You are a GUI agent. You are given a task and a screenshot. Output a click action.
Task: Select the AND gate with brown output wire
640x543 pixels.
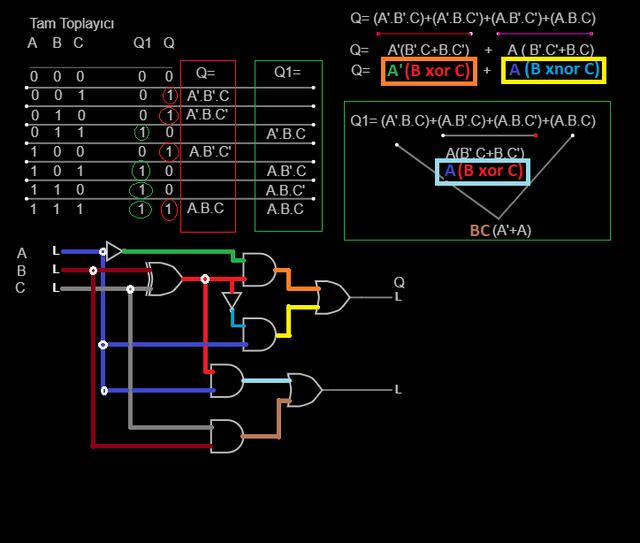pos(227,436)
